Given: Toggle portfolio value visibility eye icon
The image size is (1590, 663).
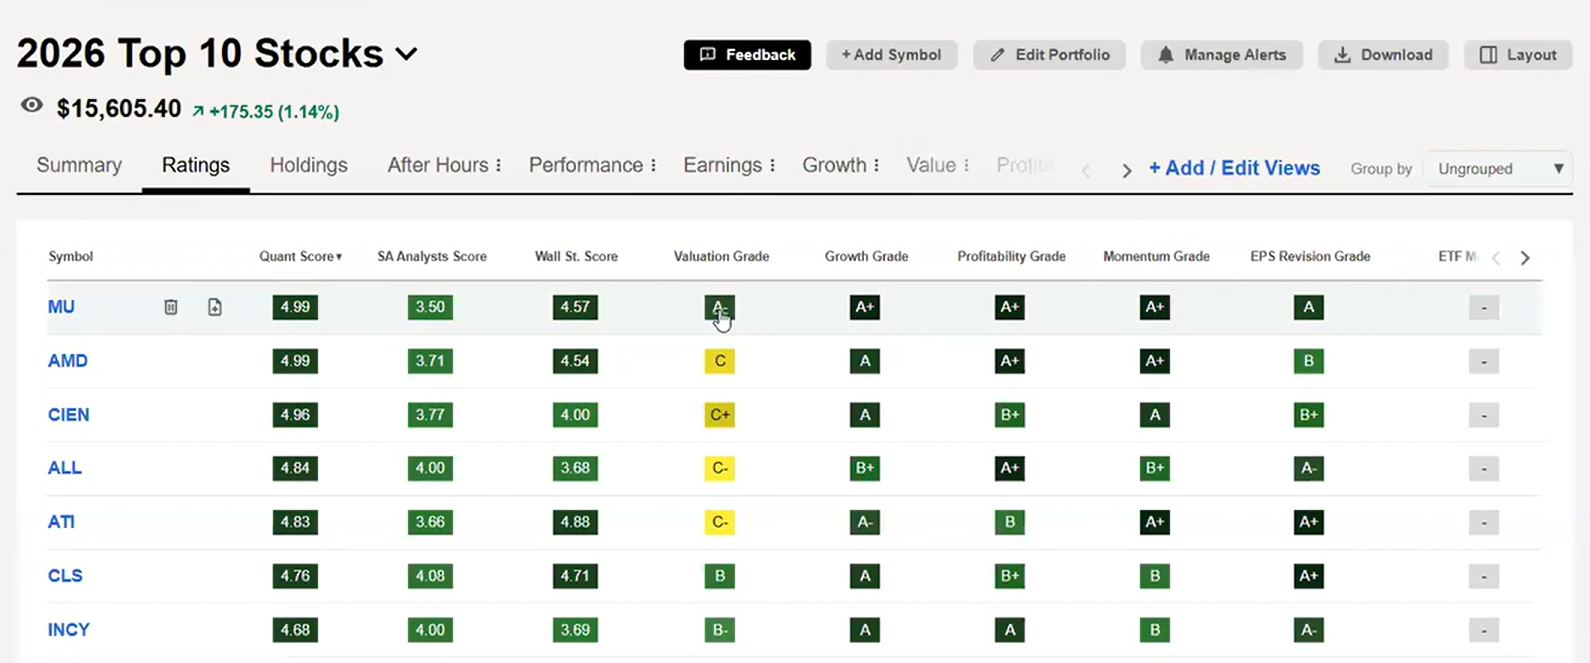Looking at the screenshot, I should (x=32, y=105).
